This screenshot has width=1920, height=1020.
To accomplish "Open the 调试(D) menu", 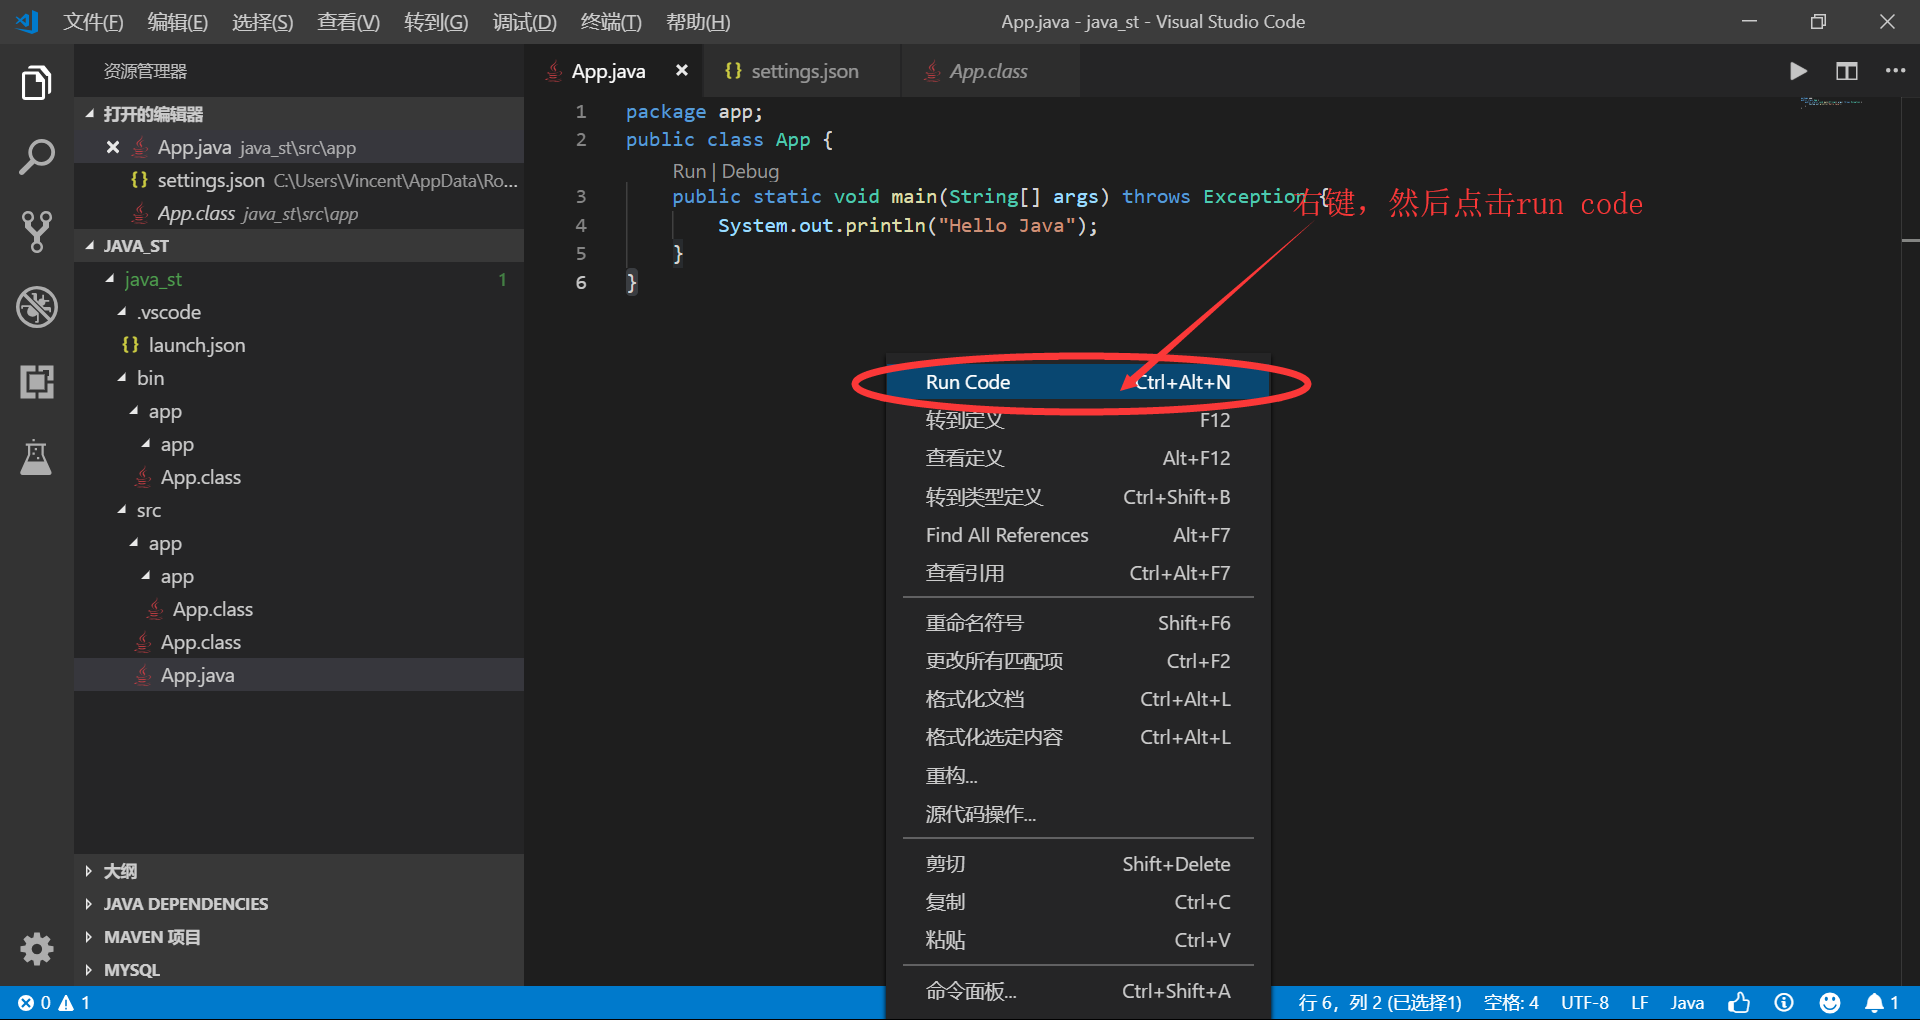I will point(524,21).
